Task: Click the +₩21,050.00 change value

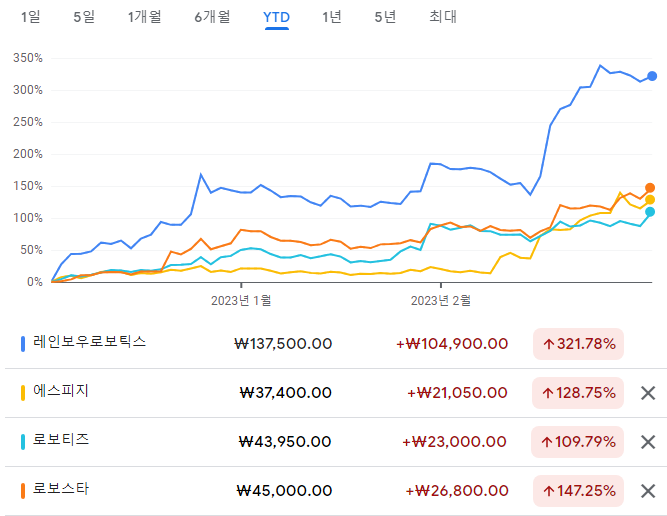Action: coord(457,393)
